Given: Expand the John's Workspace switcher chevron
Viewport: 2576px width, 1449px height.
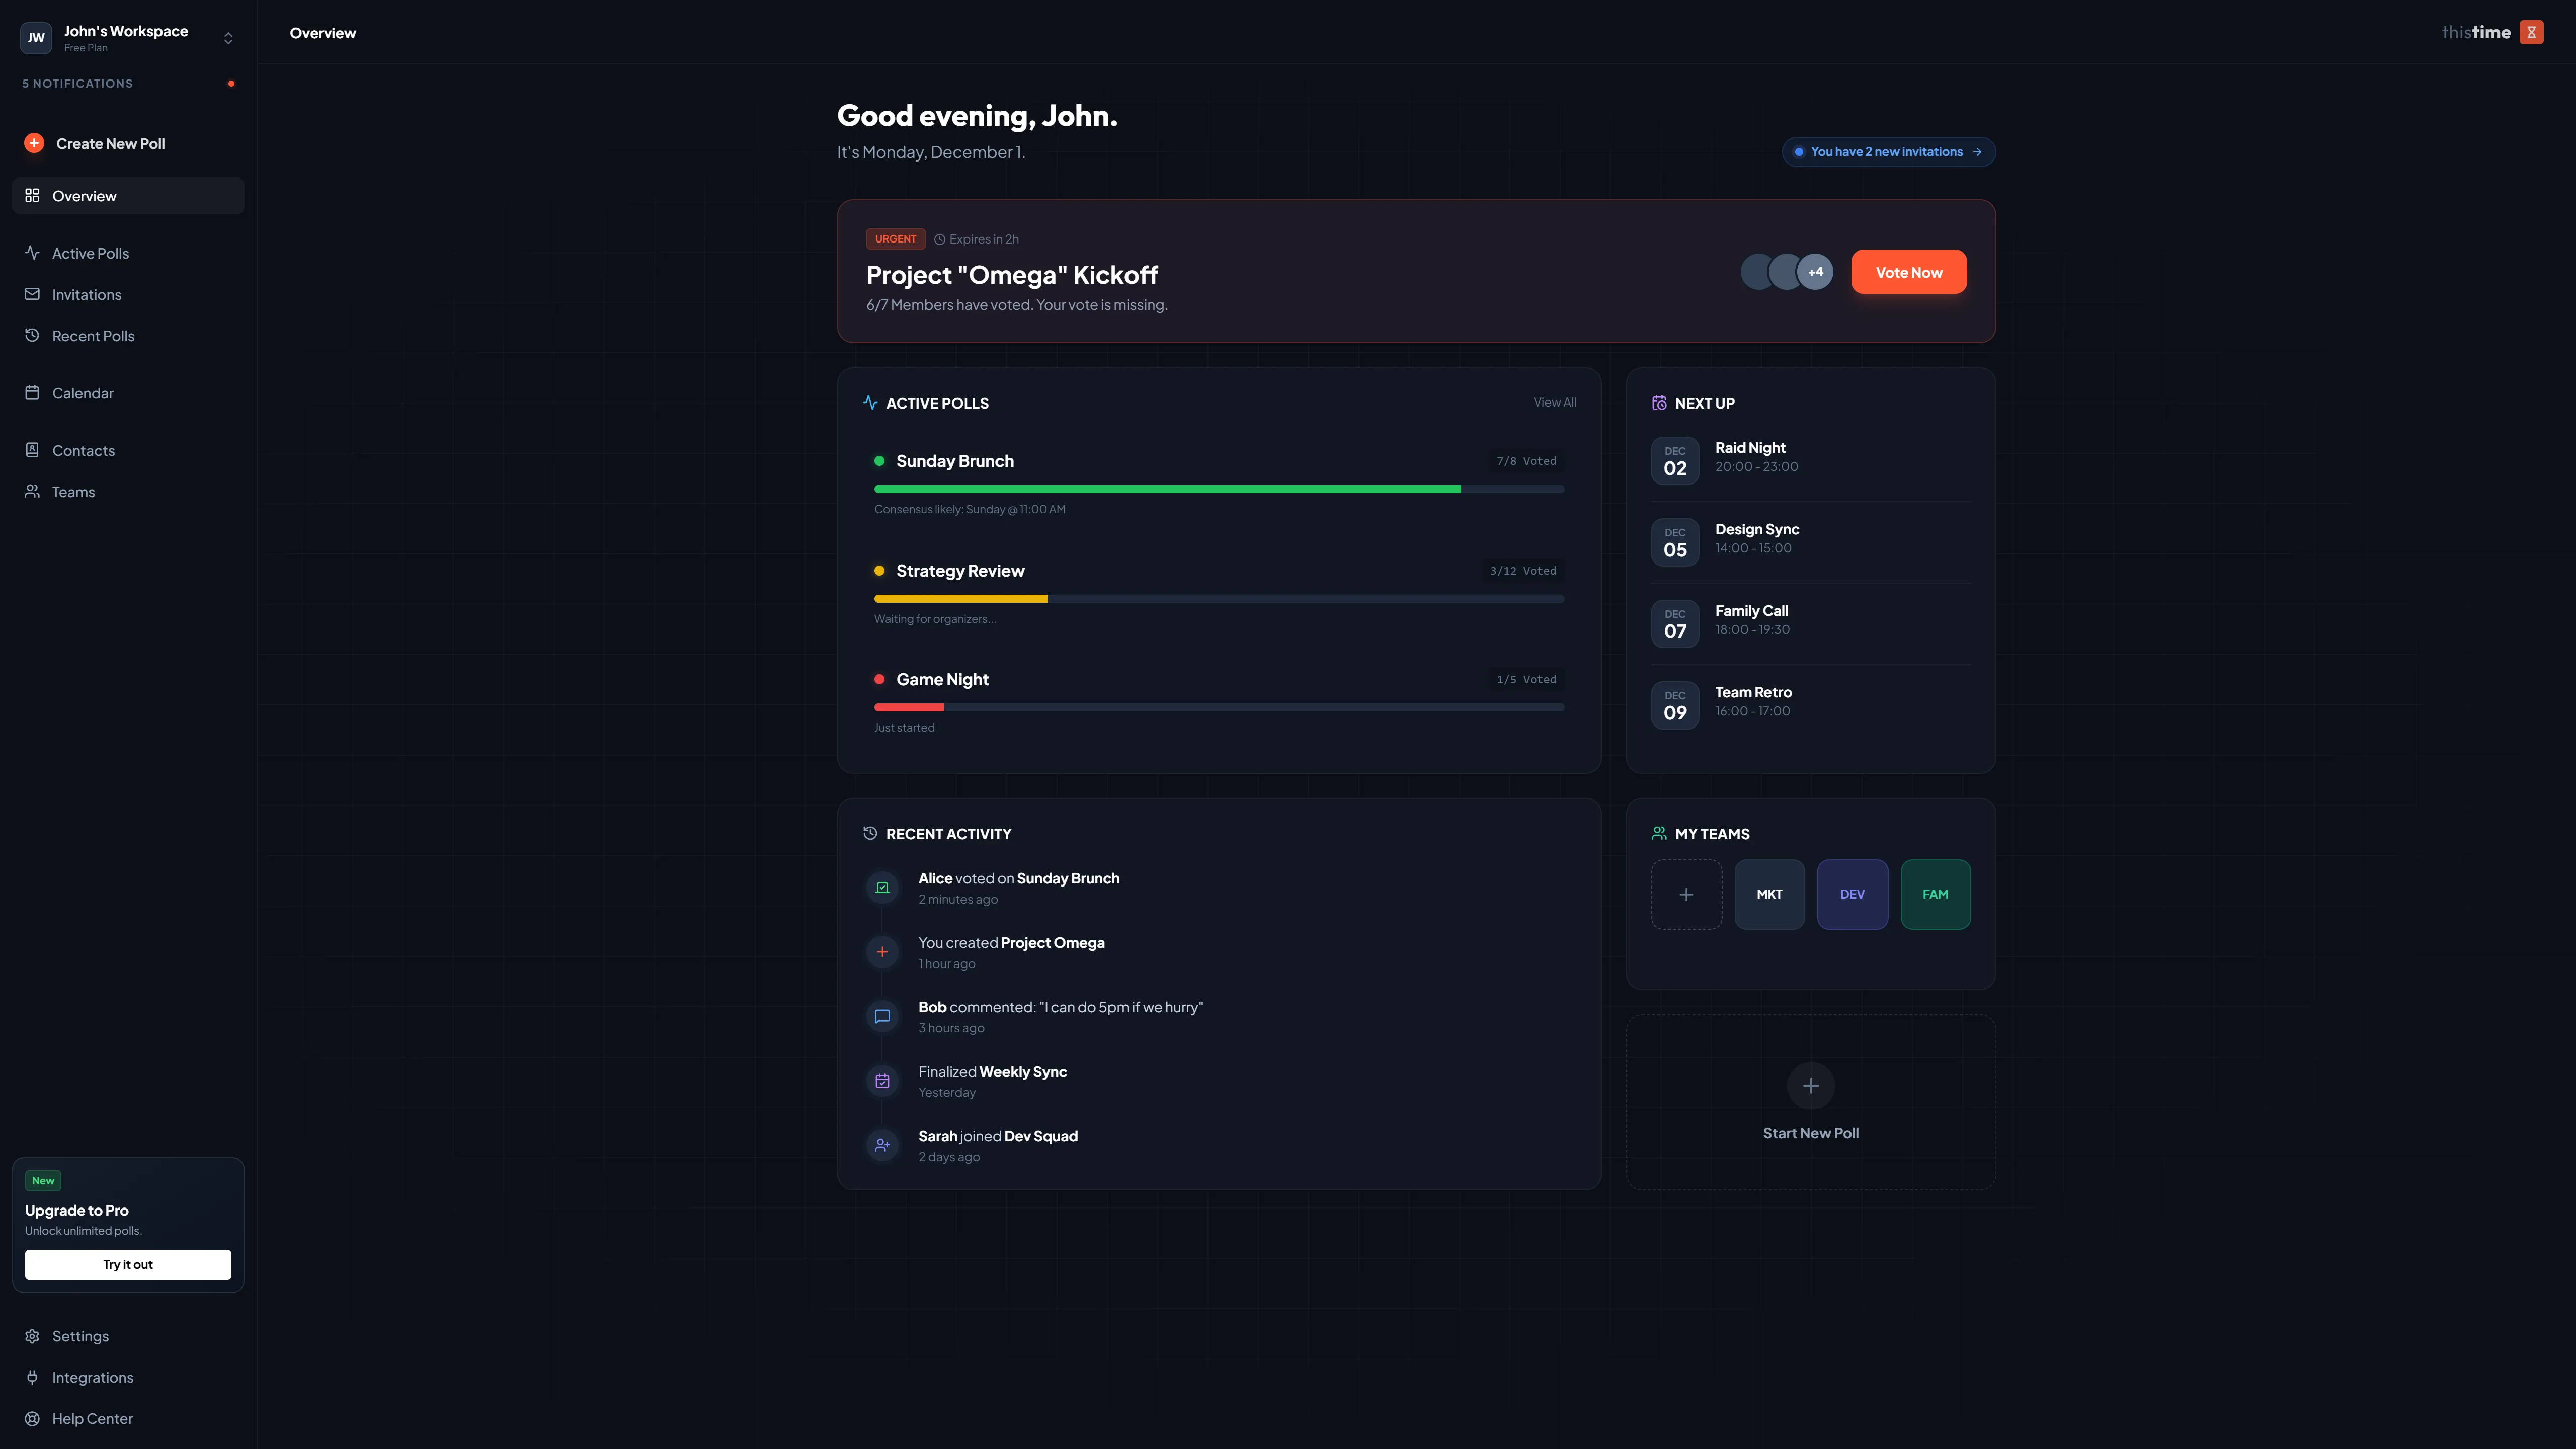Looking at the screenshot, I should [x=228, y=38].
